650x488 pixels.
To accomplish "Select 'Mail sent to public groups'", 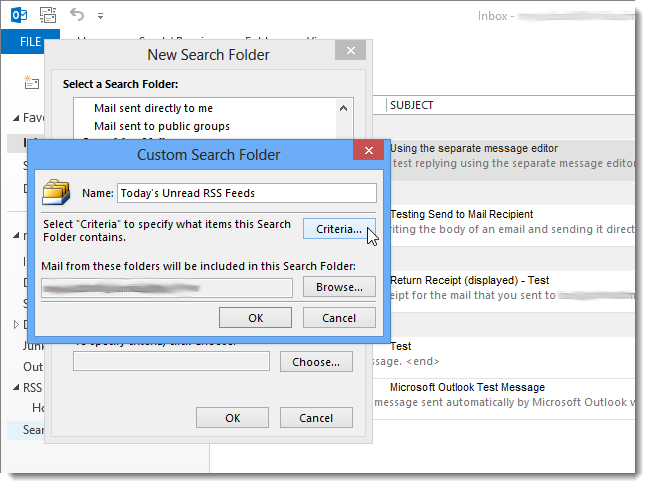I will tap(162, 126).
